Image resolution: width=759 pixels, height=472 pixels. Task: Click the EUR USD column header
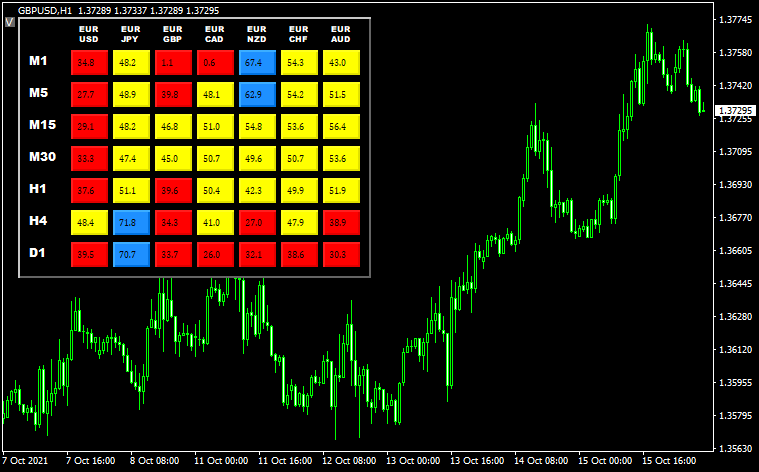tap(88, 34)
